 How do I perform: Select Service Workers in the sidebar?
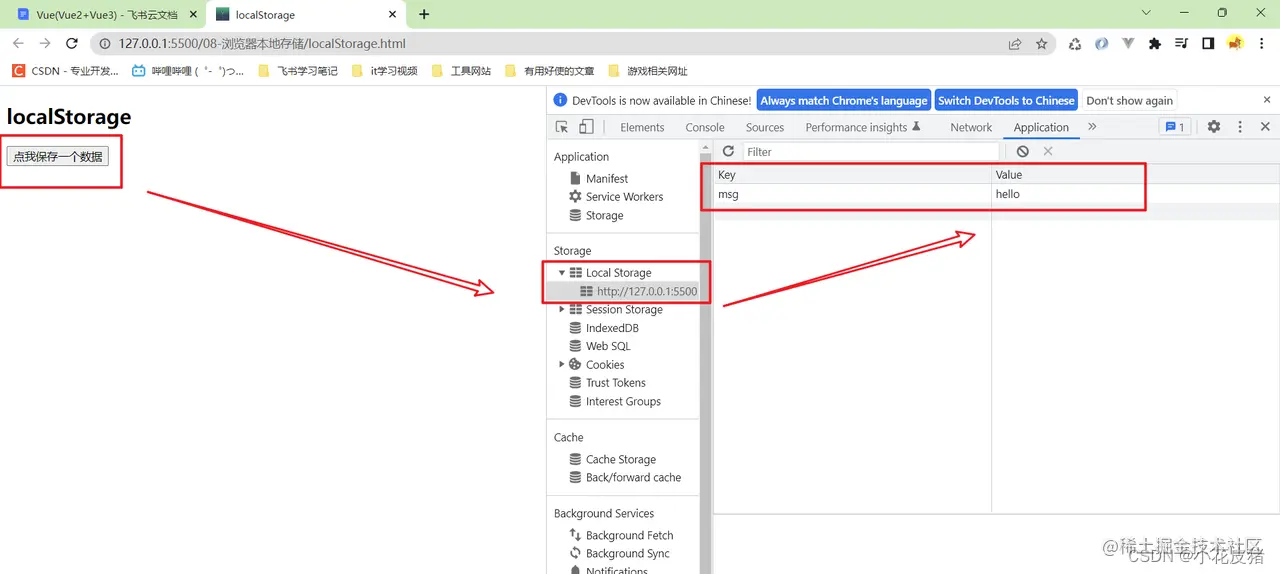click(624, 197)
